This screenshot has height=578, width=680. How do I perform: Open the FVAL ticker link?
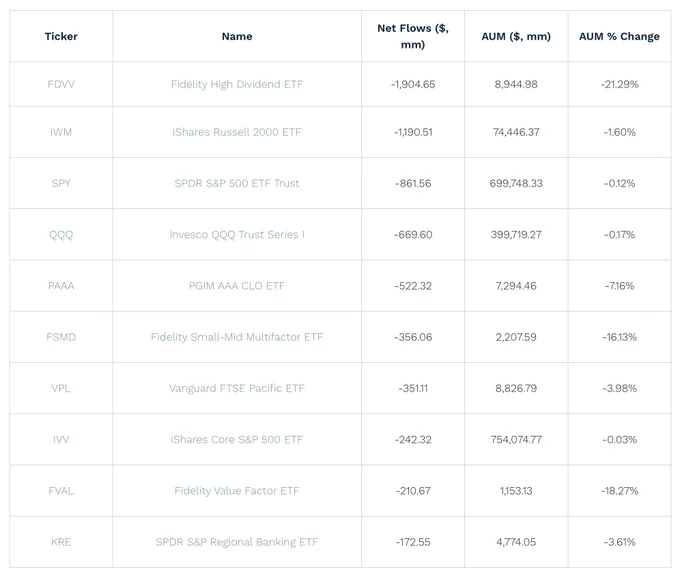[61, 490]
